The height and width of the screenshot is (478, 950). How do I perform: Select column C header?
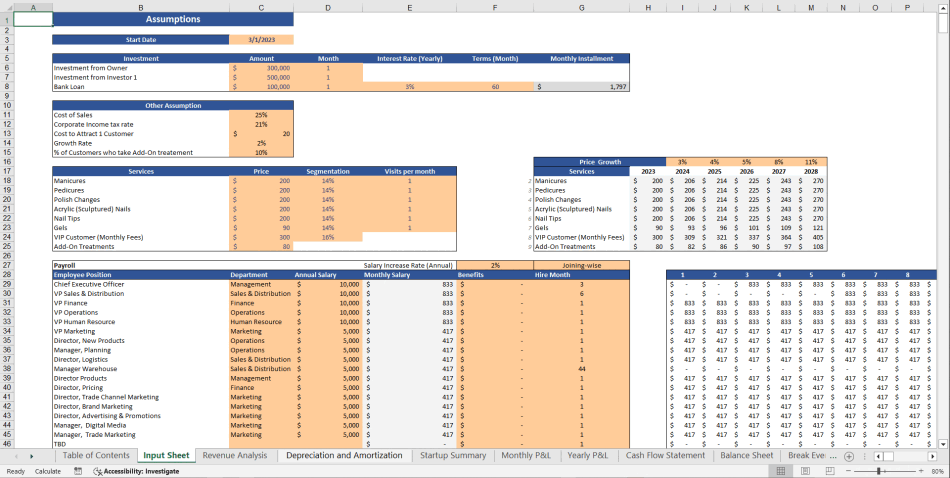[x=261, y=8]
